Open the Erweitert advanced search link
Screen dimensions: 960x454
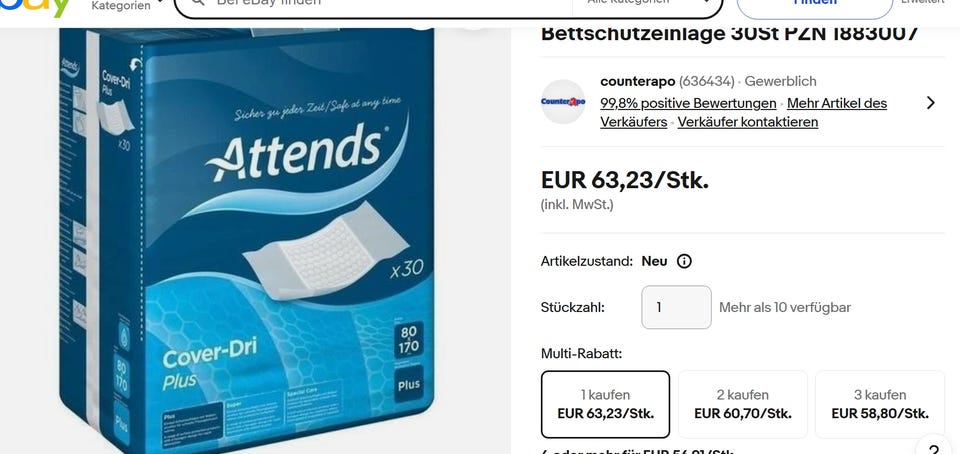(922, 2)
